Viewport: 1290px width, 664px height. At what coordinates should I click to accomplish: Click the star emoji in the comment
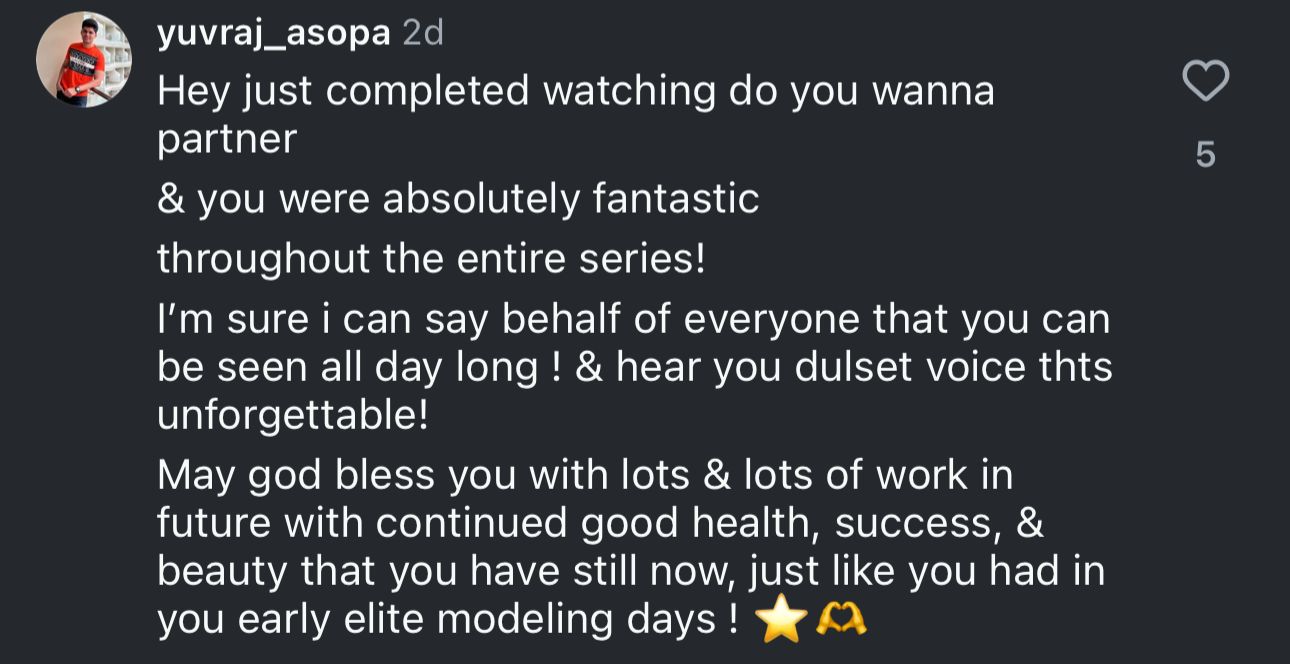tap(781, 621)
